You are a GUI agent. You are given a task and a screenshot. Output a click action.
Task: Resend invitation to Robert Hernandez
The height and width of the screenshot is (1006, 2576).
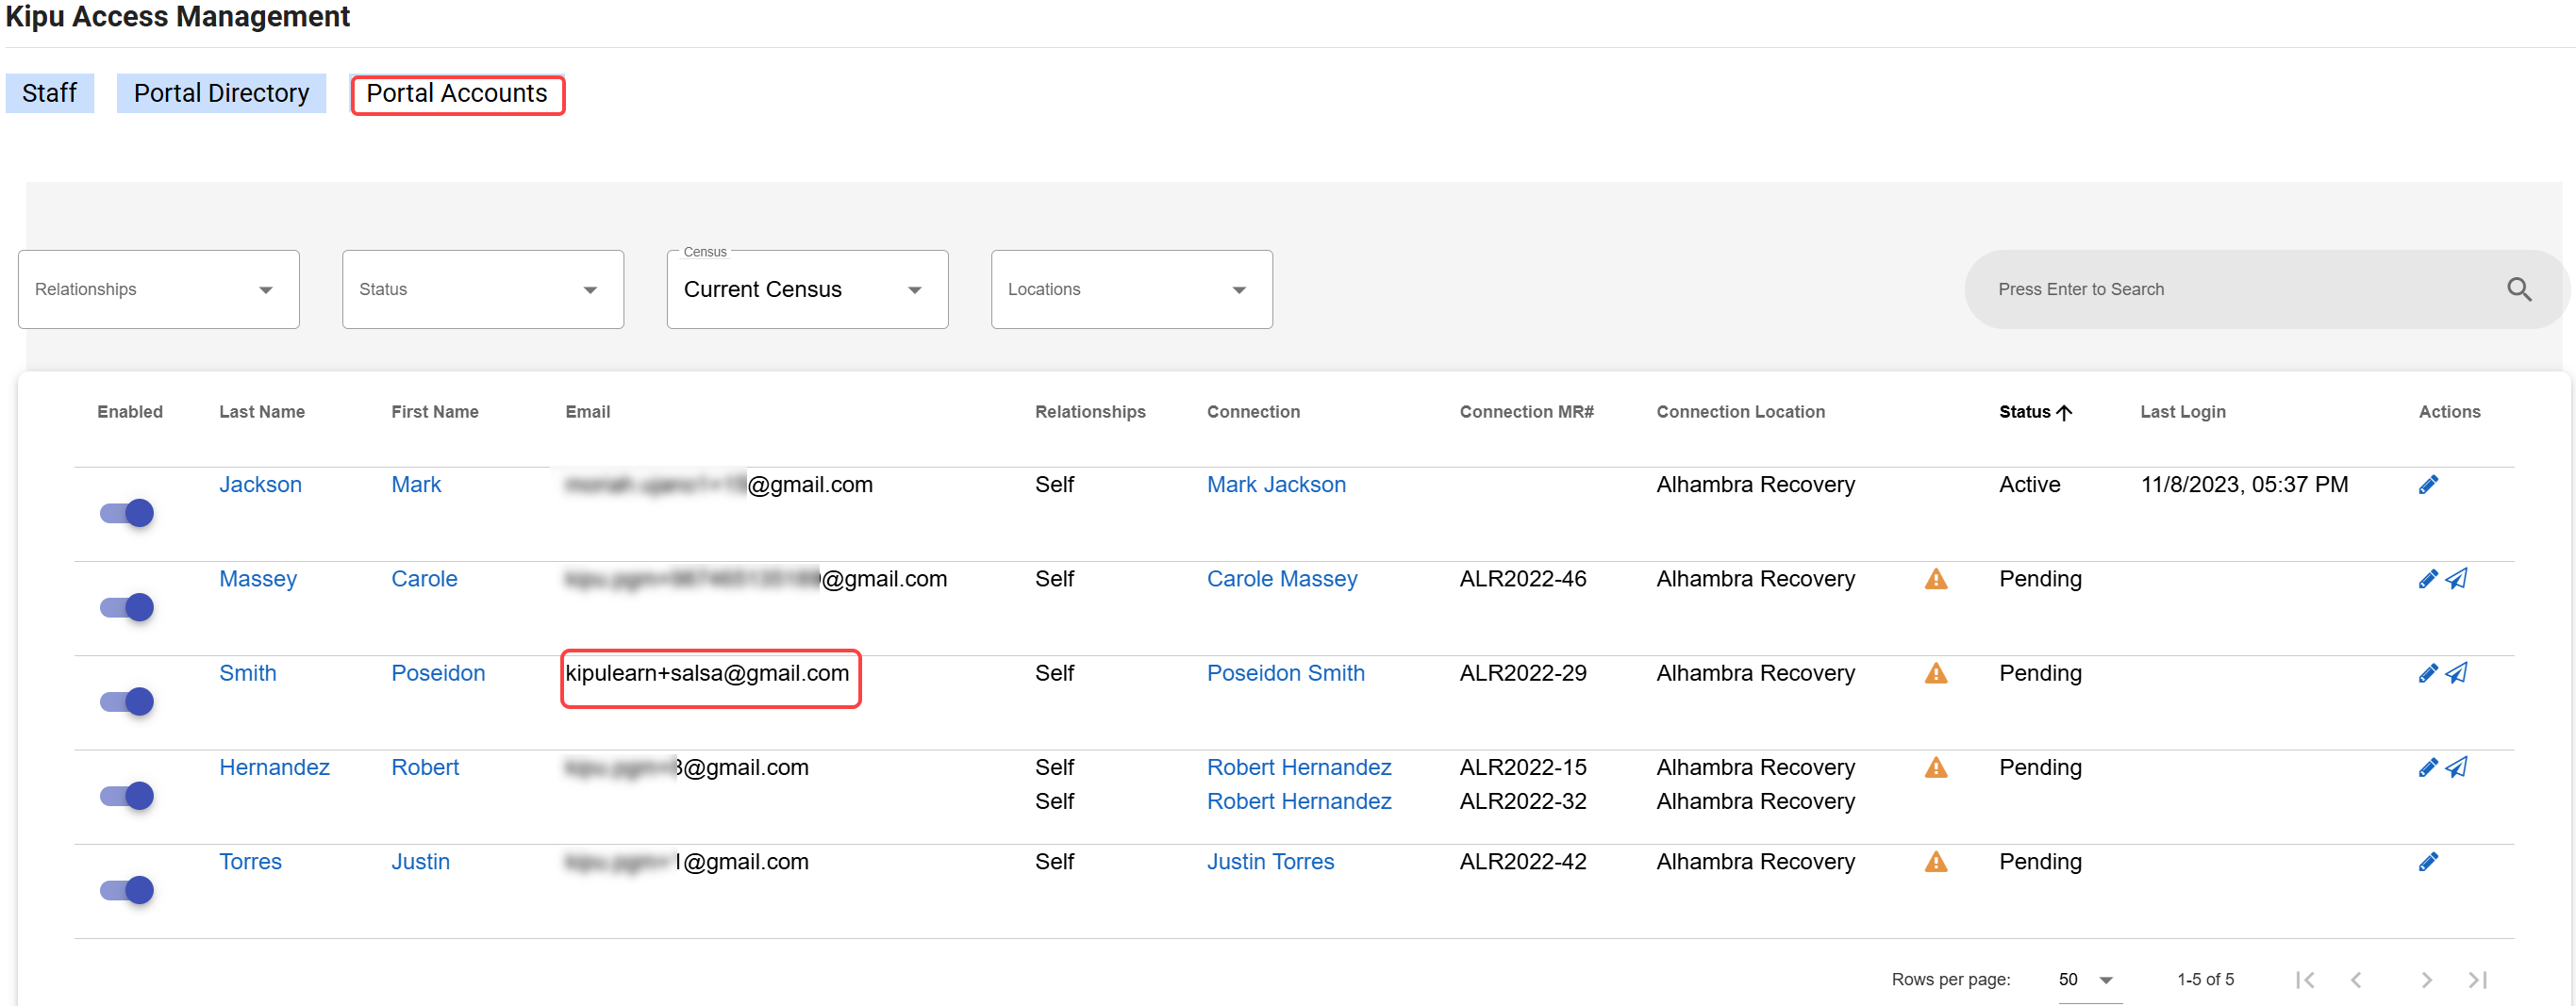point(2456,767)
